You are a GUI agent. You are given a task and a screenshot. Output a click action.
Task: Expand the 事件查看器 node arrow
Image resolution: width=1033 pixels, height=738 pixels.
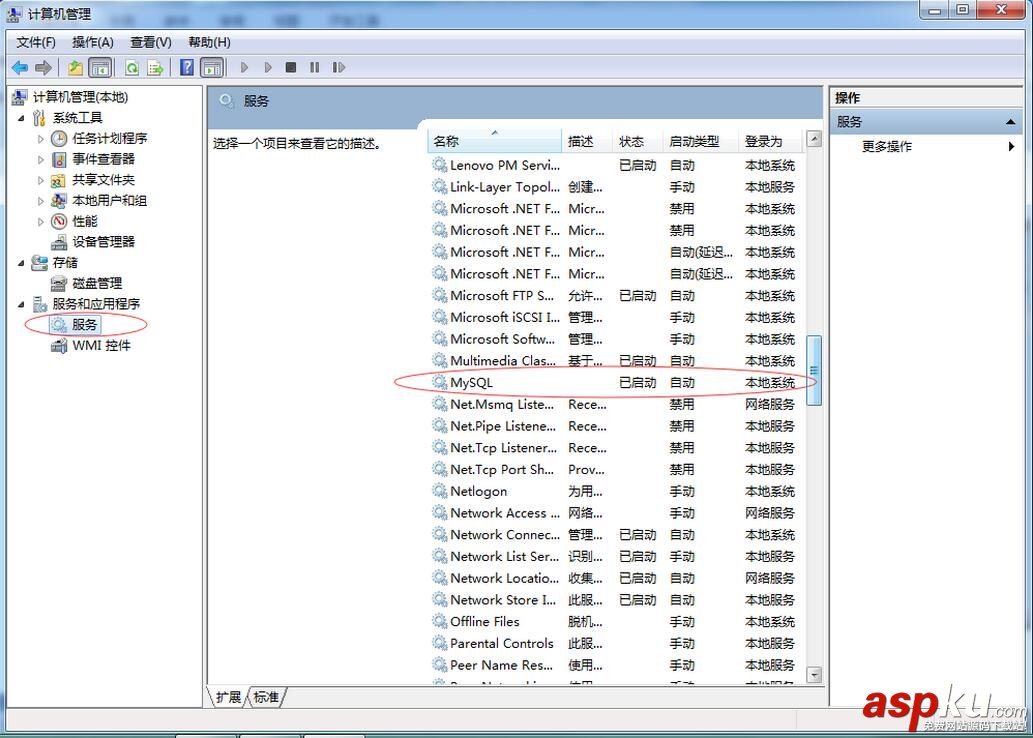tap(41, 159)
